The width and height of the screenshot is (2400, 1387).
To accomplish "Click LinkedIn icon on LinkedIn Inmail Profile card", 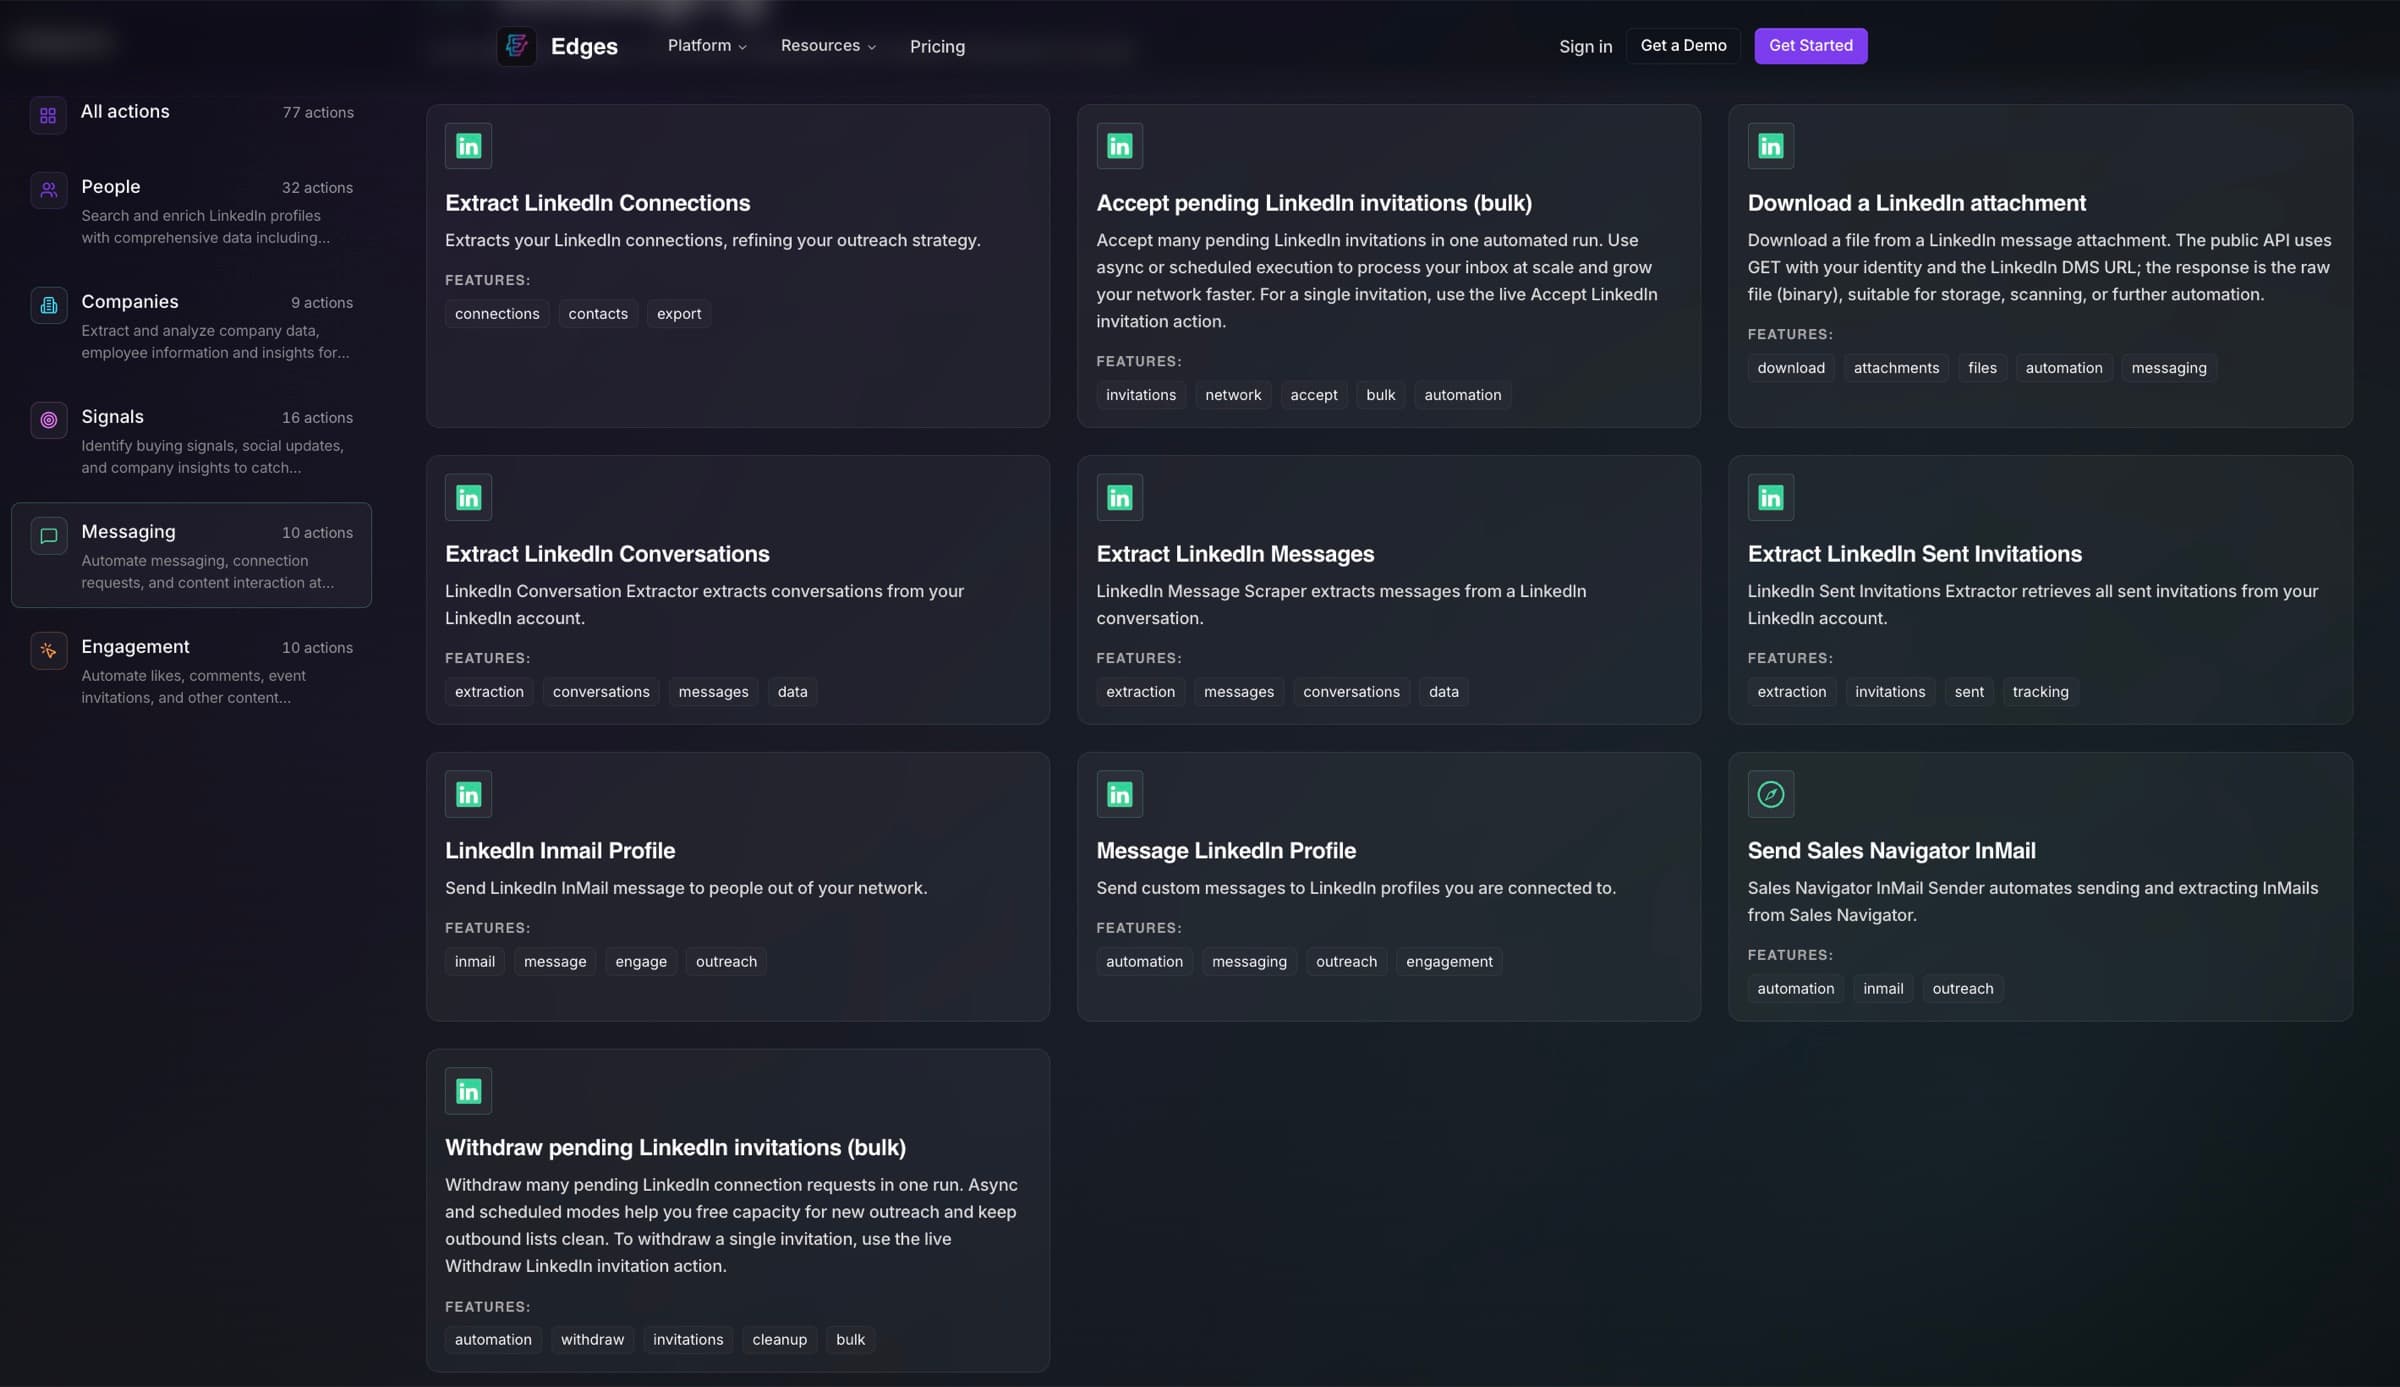I will [x=468, y=794].
